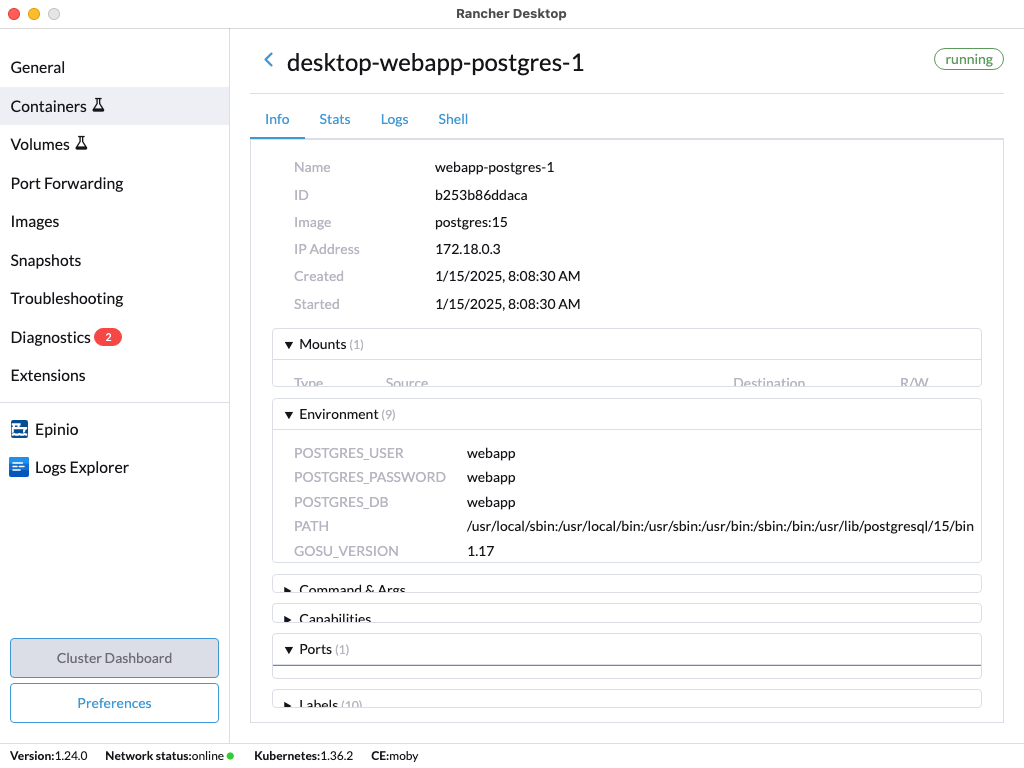Click the Cluster Dashboard button

point(114,658)
